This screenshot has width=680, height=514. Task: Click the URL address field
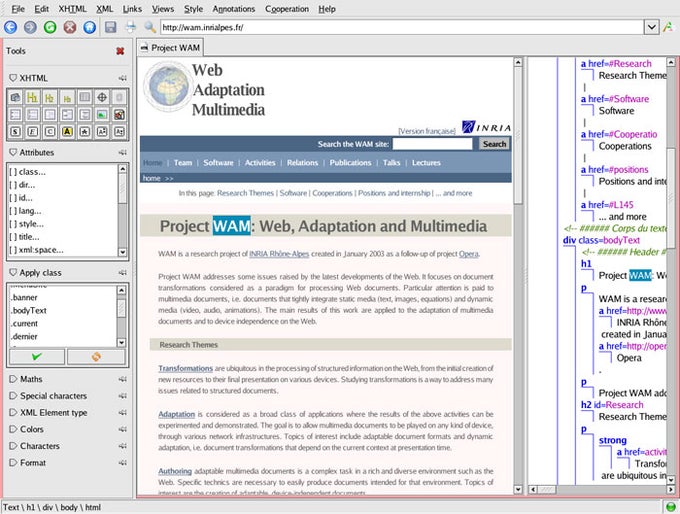[402, 27]
